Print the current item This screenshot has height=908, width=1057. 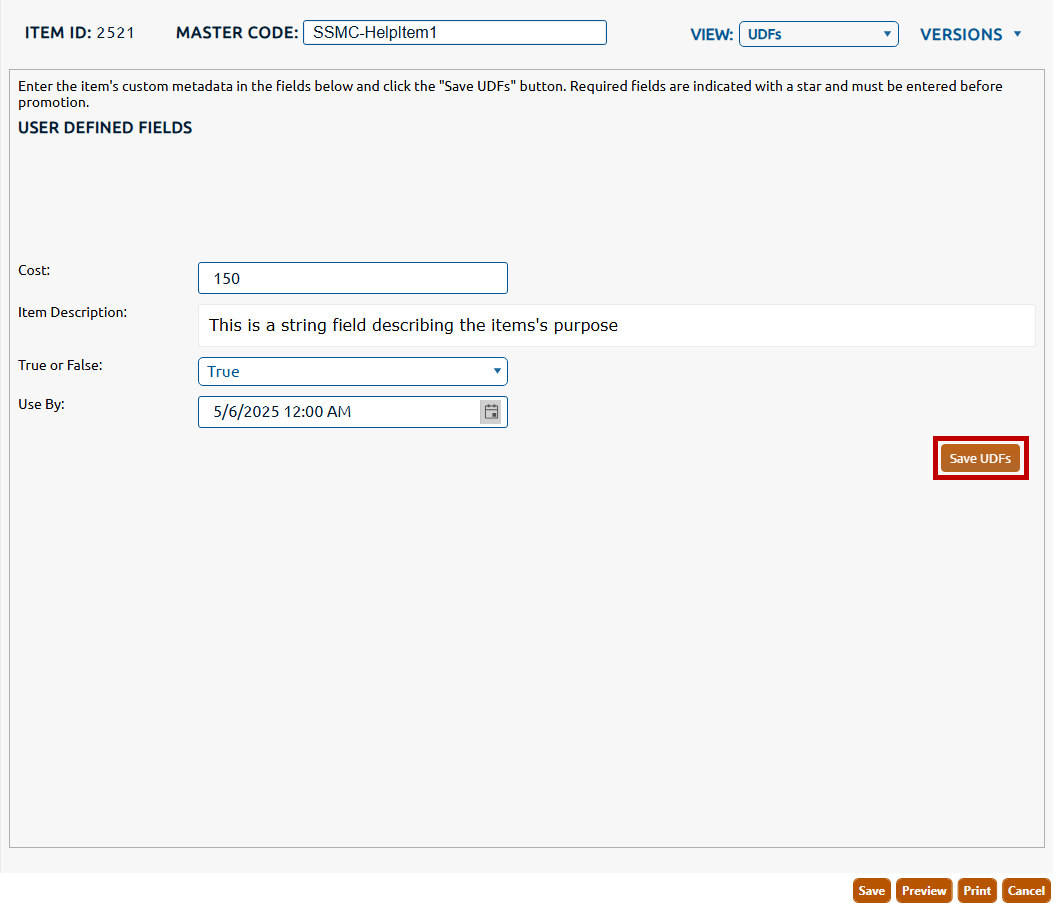point(977,891)
